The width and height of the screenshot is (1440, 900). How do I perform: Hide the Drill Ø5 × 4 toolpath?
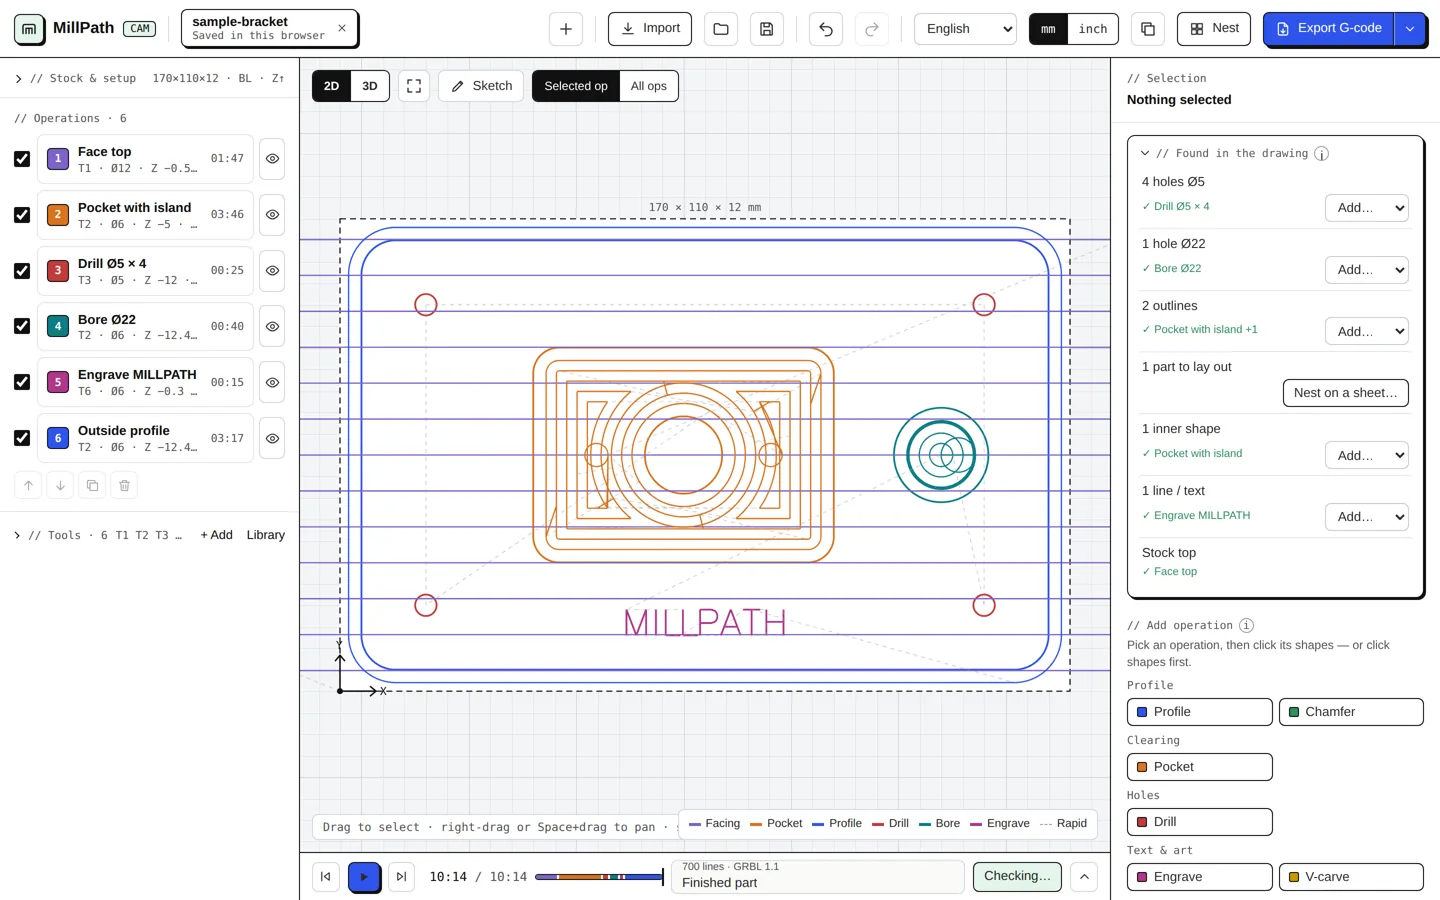(x=272, y=271)
